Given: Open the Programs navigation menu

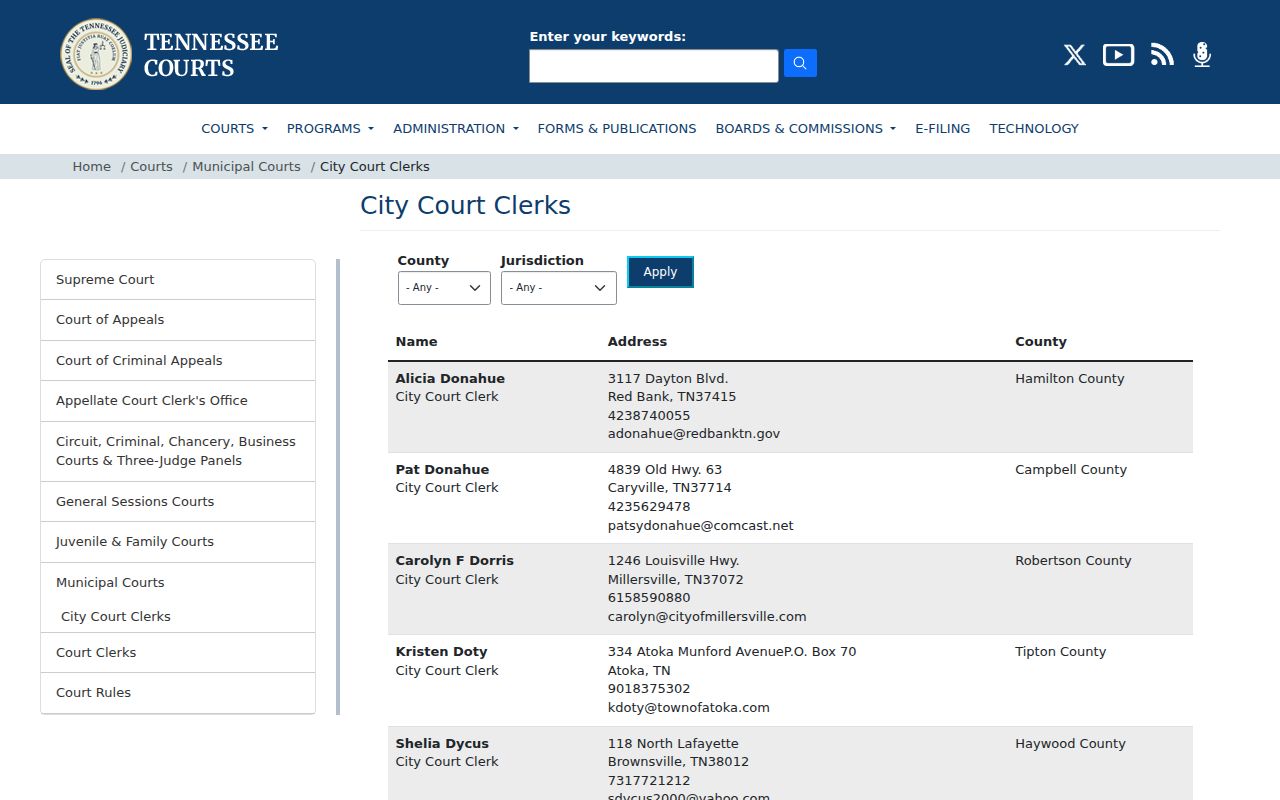Looking at the screenshot, I should click(x=330, y=128).
